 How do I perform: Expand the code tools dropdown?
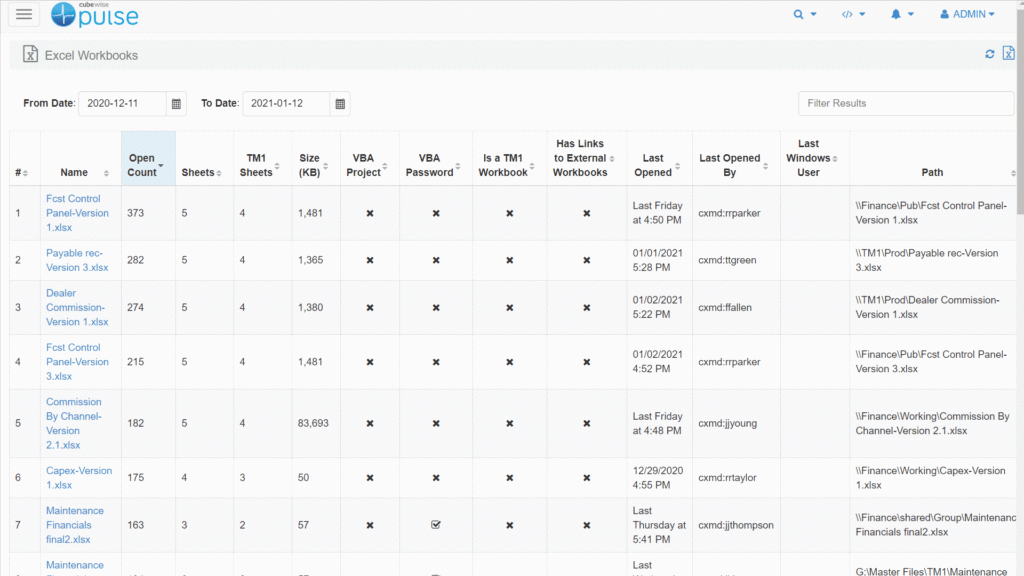coord(853,14)
